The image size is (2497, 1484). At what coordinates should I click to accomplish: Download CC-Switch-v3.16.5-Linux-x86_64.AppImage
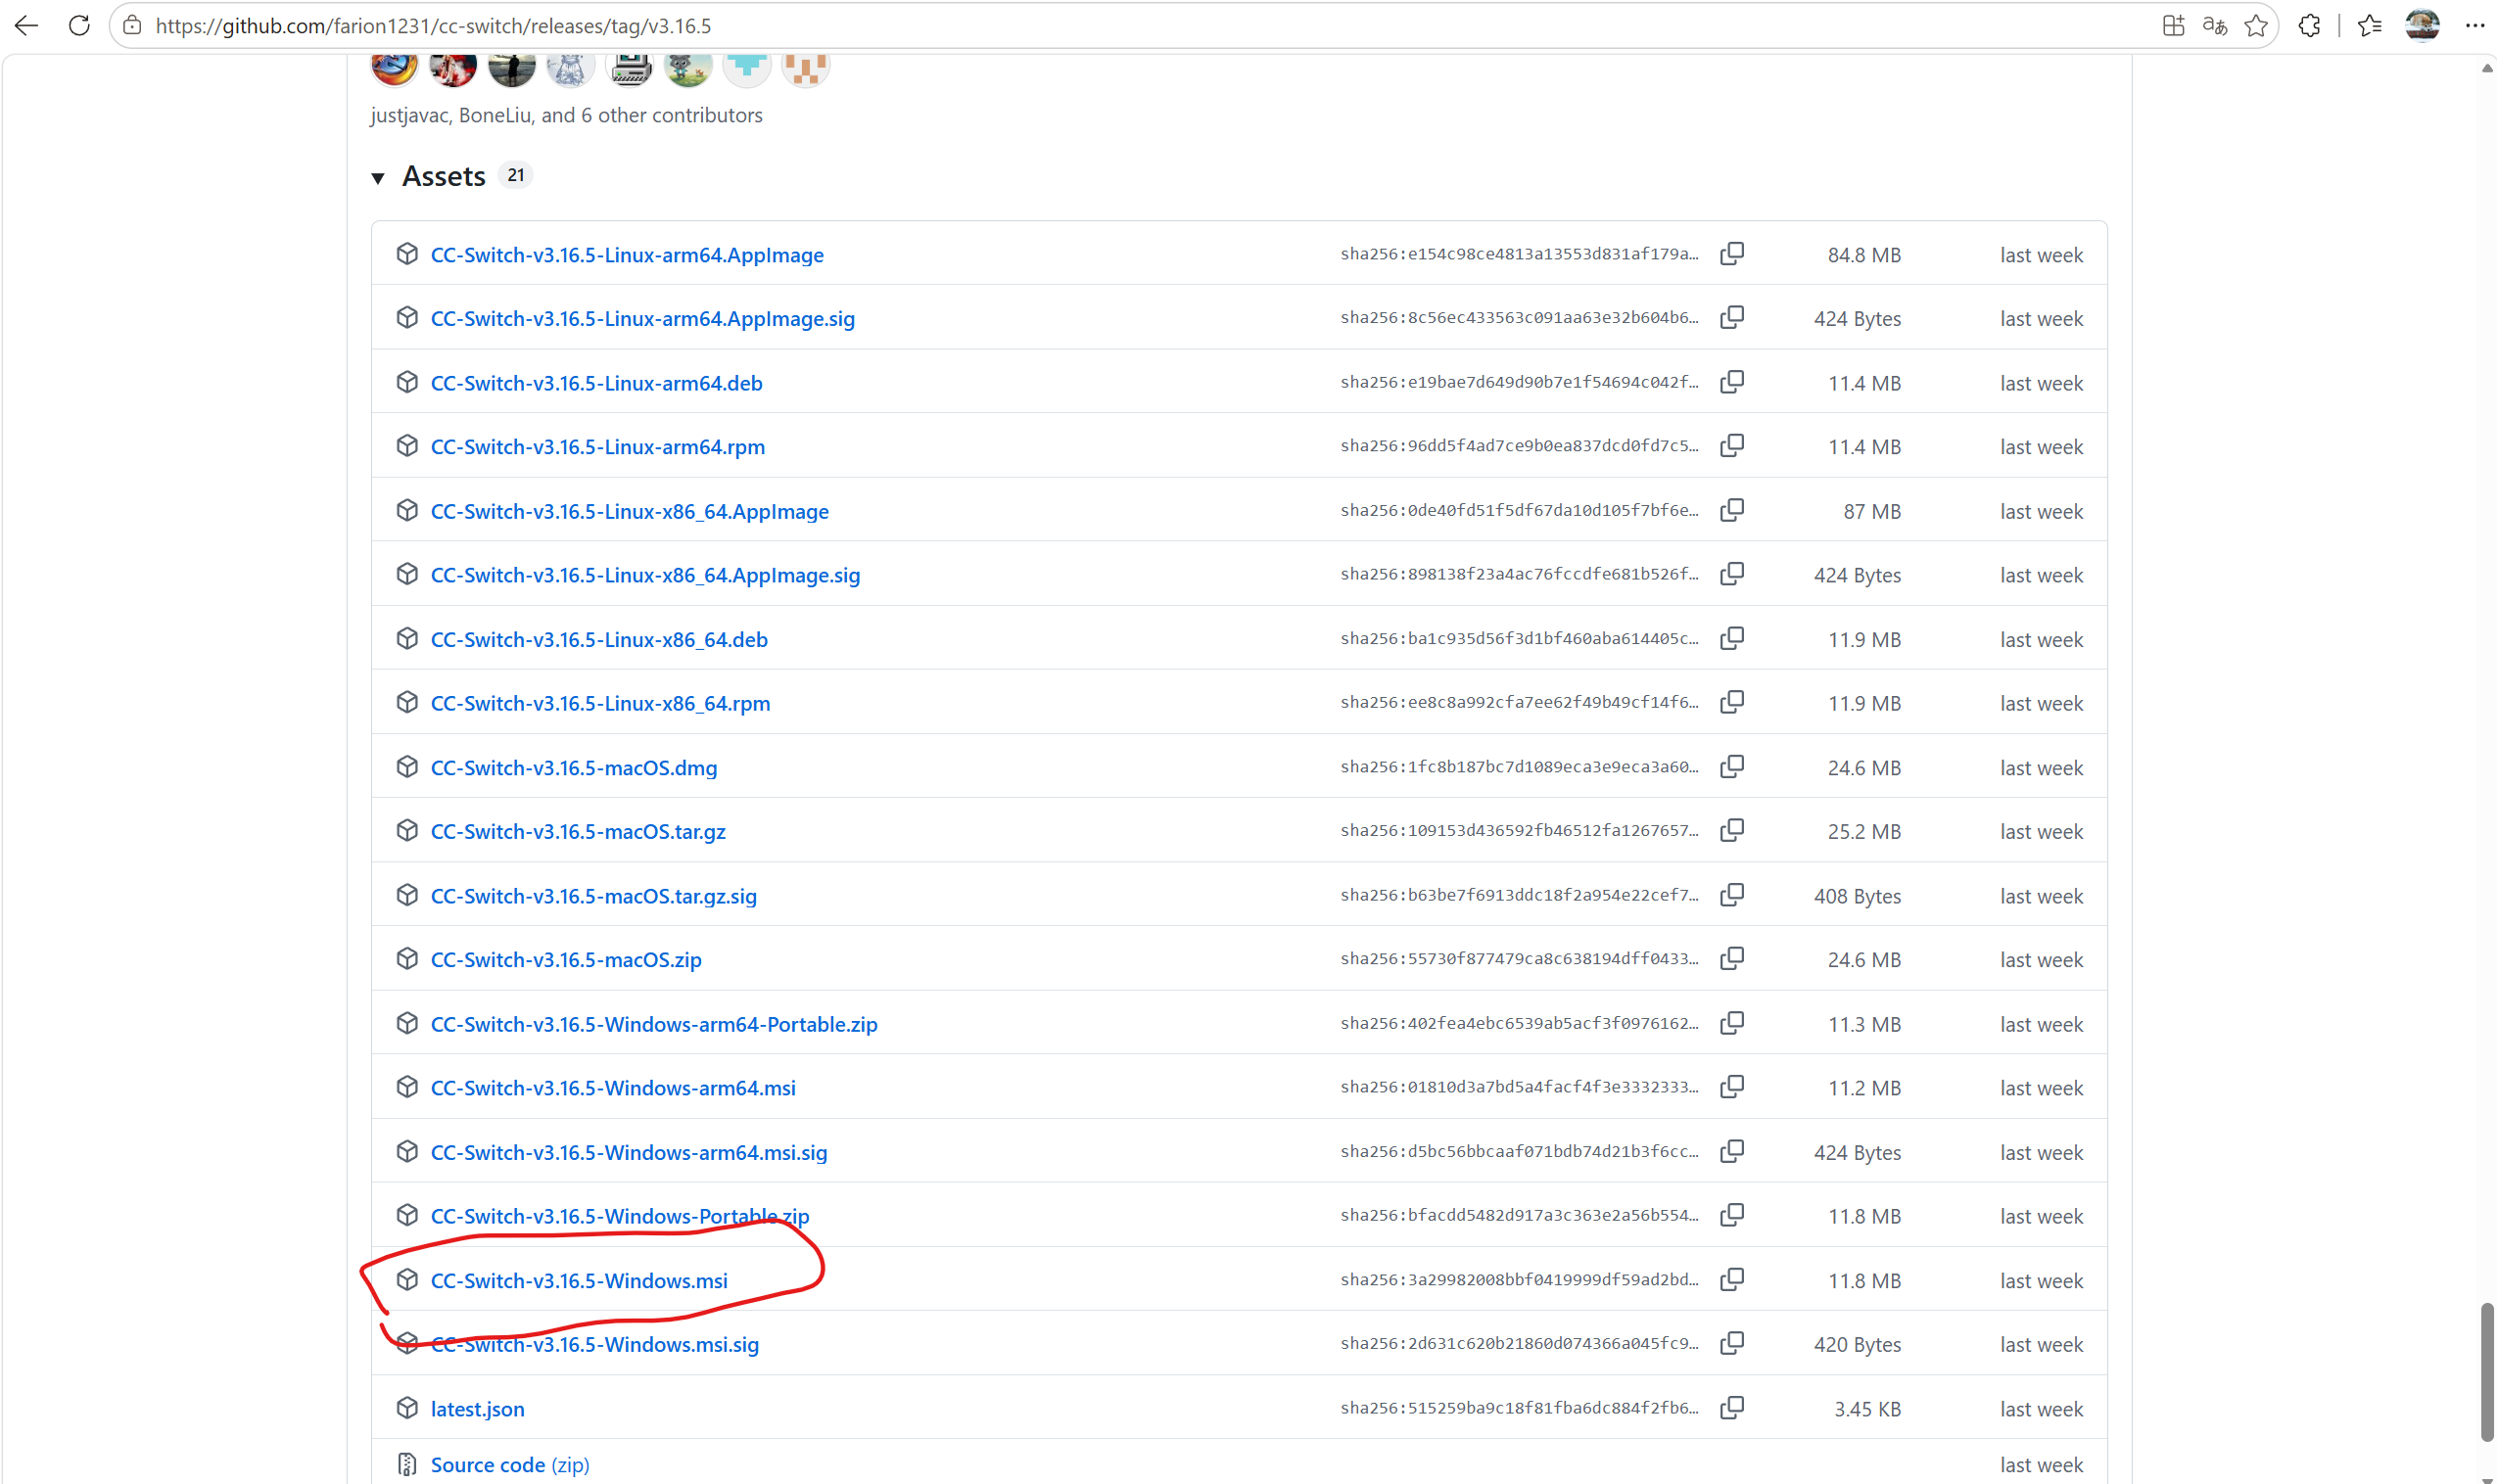[x=630, y=511]
